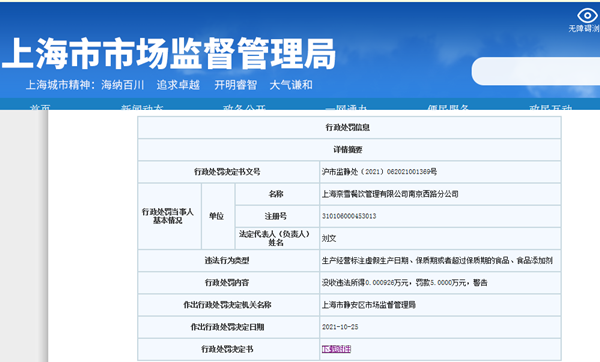Click the 违法行为类型 label cell
This screenshot has height=362, width=600.
click(228, 261)
